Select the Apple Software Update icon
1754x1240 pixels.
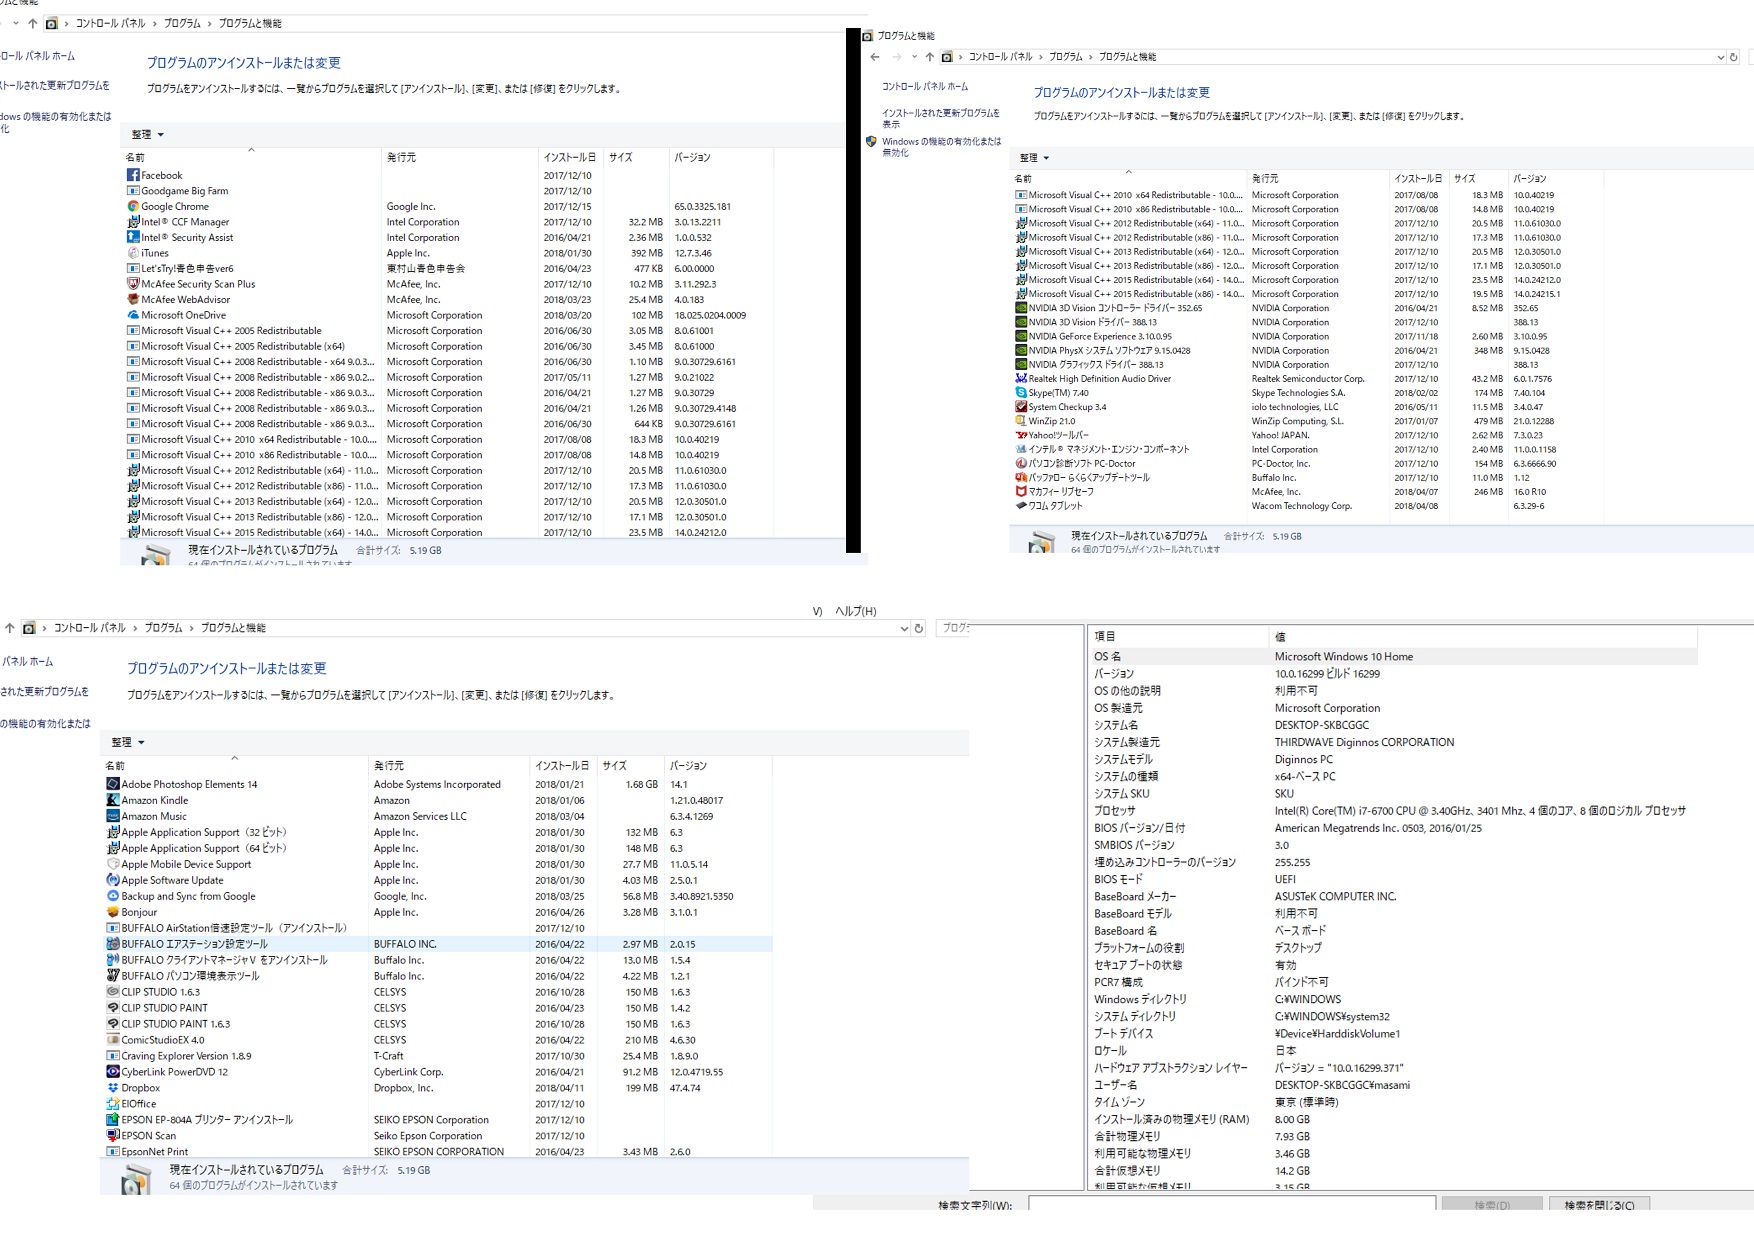click(113, 880)
